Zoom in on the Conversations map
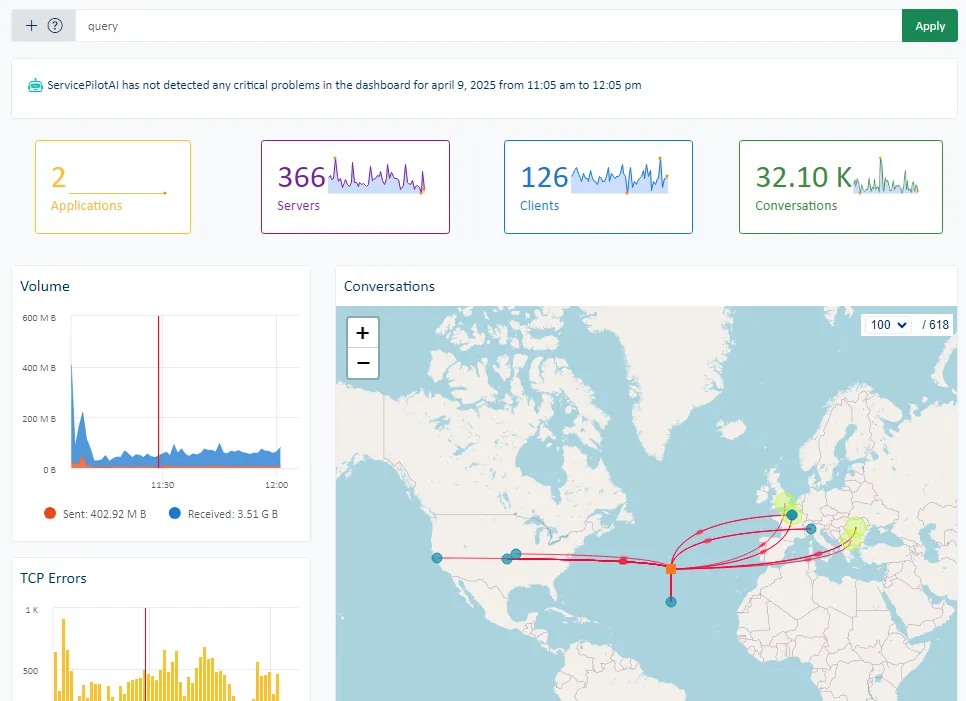 [x=362, y=333]
